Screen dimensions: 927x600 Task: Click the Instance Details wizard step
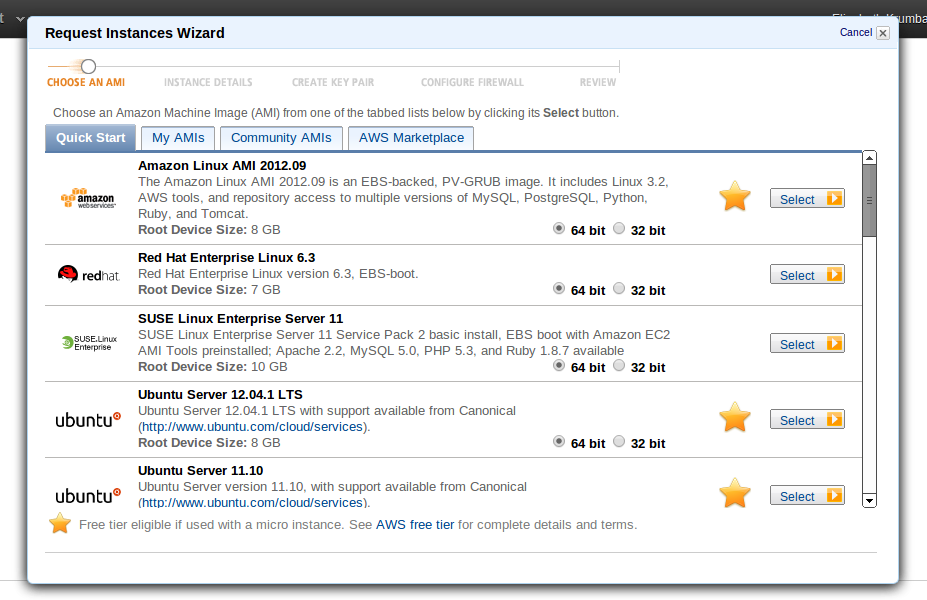pyautogui.click(x=208, y=82)
